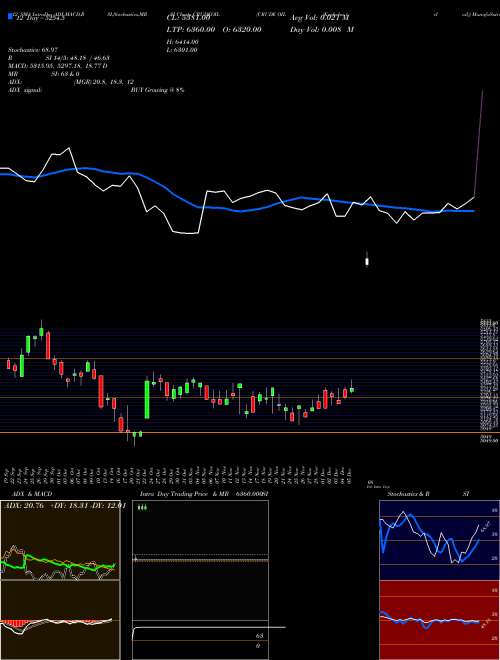Click the red MACD histogram panel
This screenshot has height=660, width=500.
(x=60, y=620)
